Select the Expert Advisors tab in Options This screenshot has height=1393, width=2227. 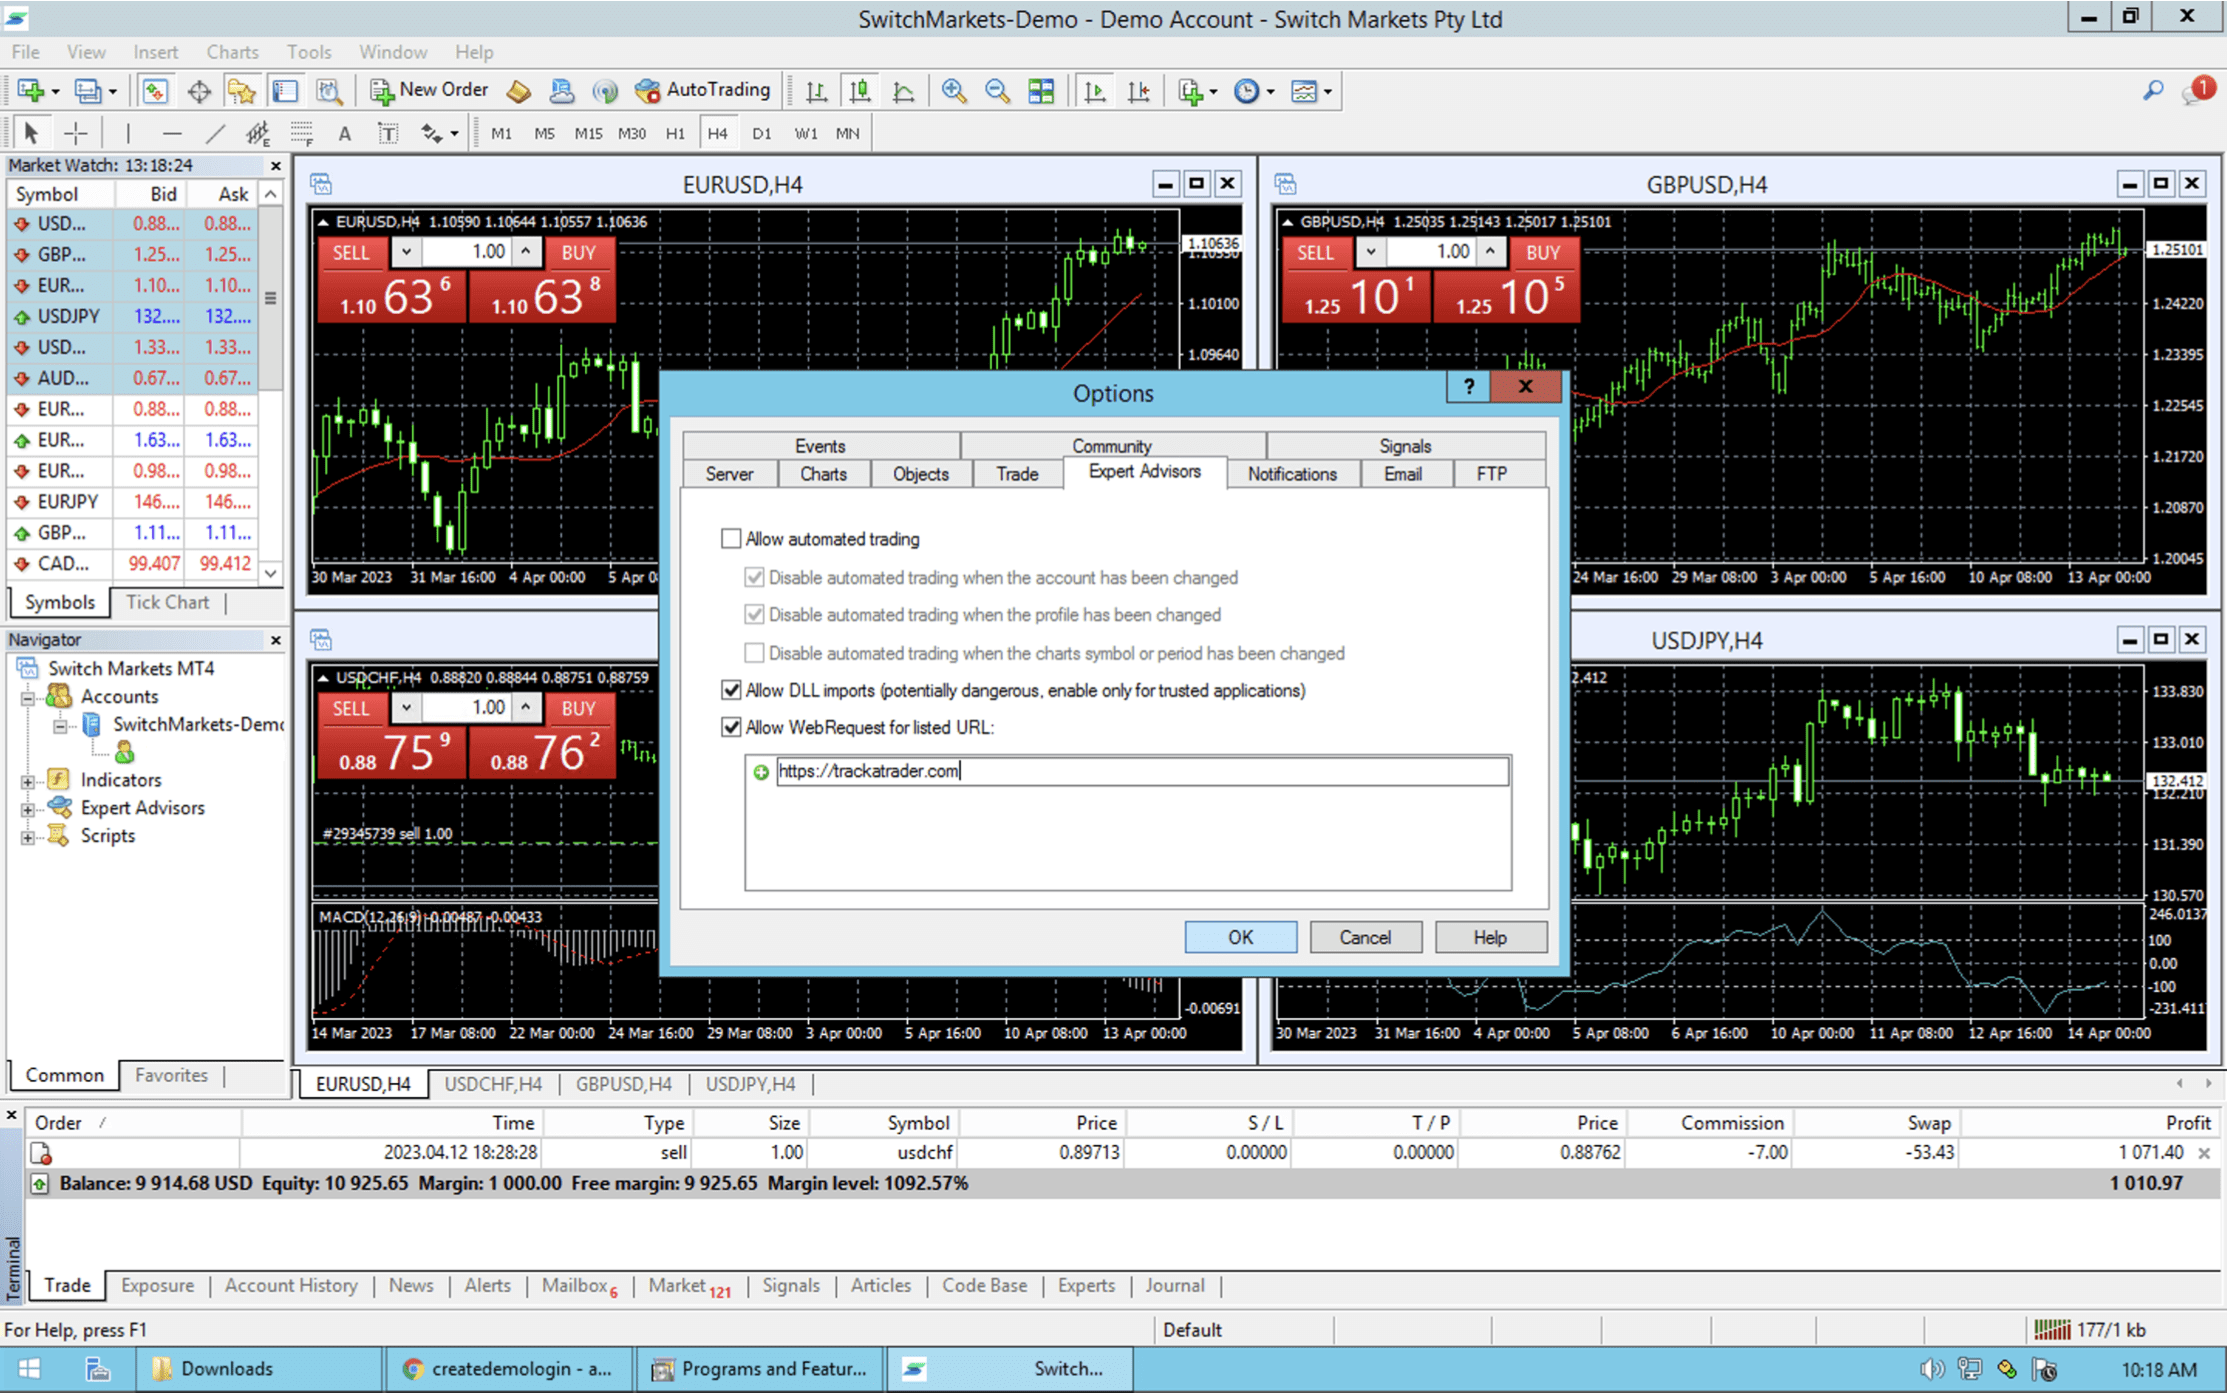[x=1142, y=472]
